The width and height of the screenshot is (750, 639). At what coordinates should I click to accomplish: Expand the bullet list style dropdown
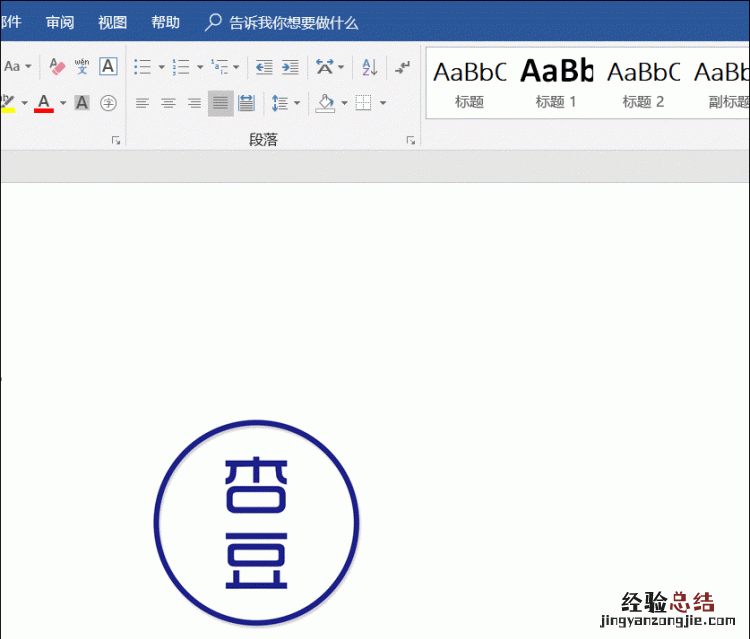coord(161,67)
